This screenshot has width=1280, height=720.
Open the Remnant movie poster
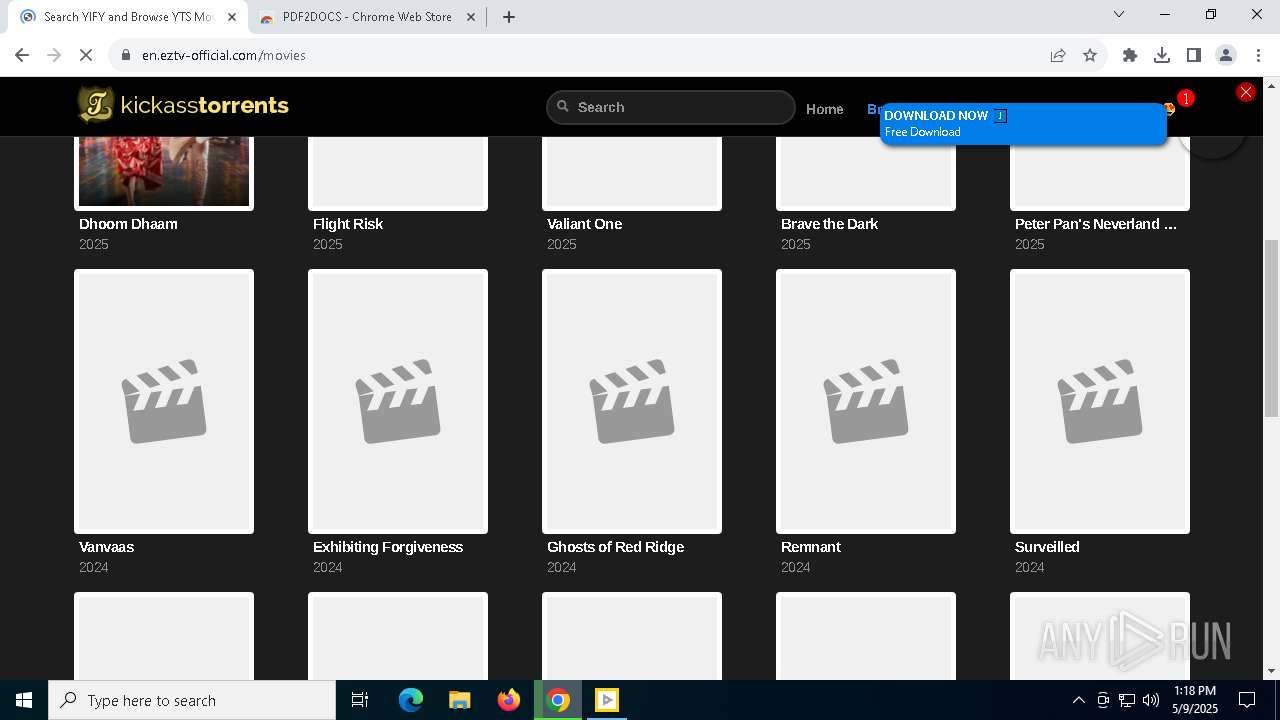pos(866,401)
